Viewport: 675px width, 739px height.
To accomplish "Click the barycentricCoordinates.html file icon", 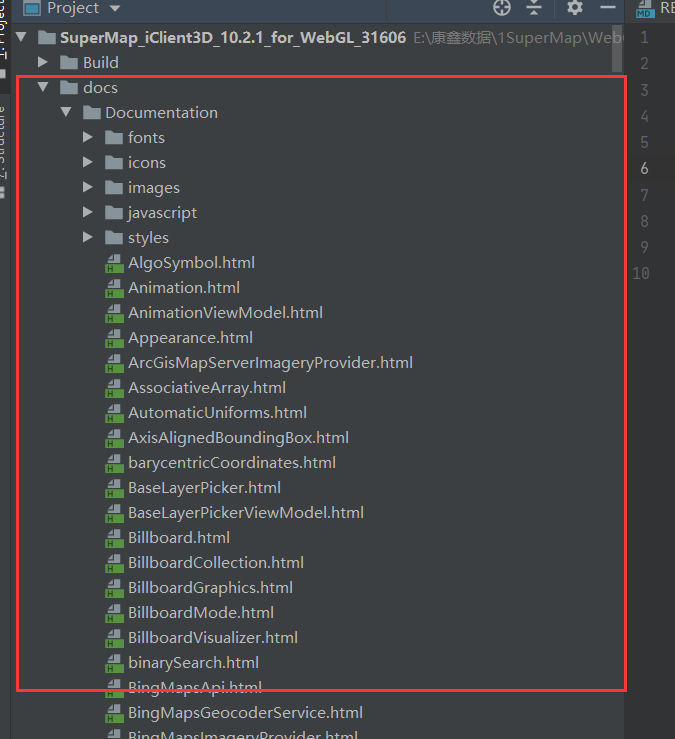I will pos(114,463).
